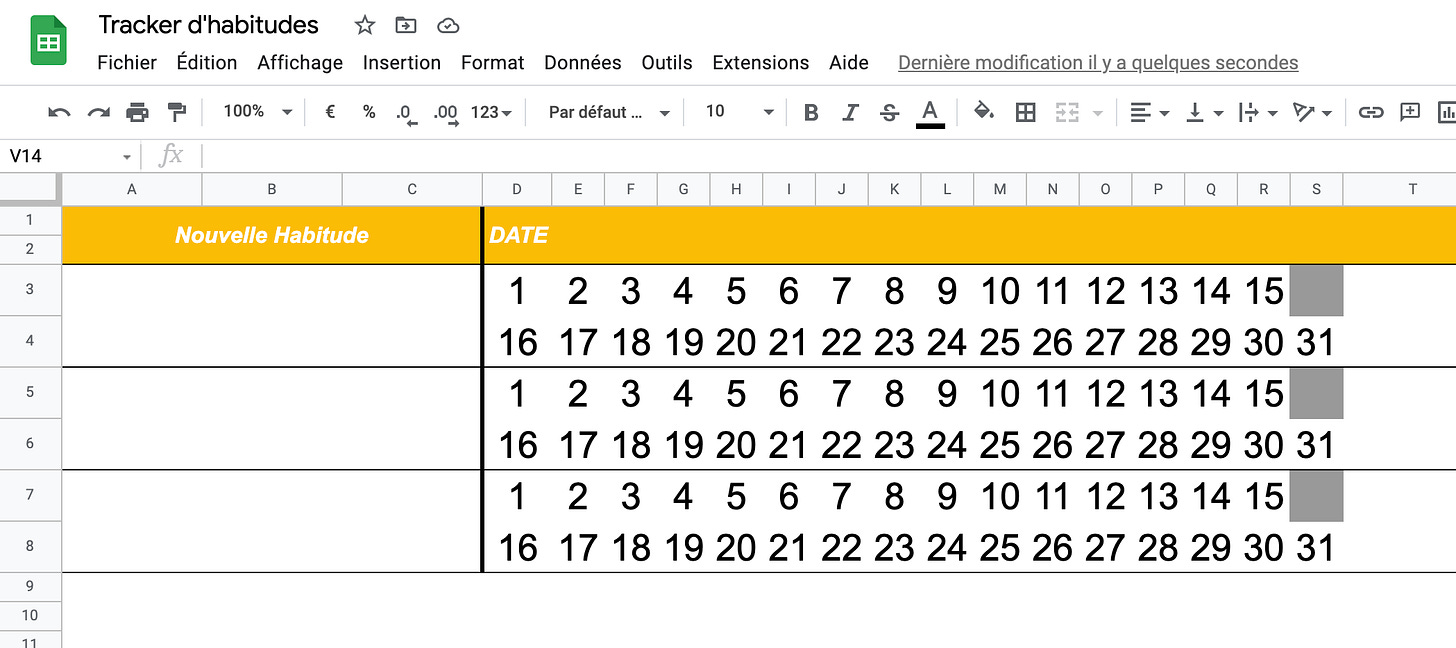The height and width of the screenshot is (648, 1456).
Task: Activate the paint format tool
Action: coord(176,112)
